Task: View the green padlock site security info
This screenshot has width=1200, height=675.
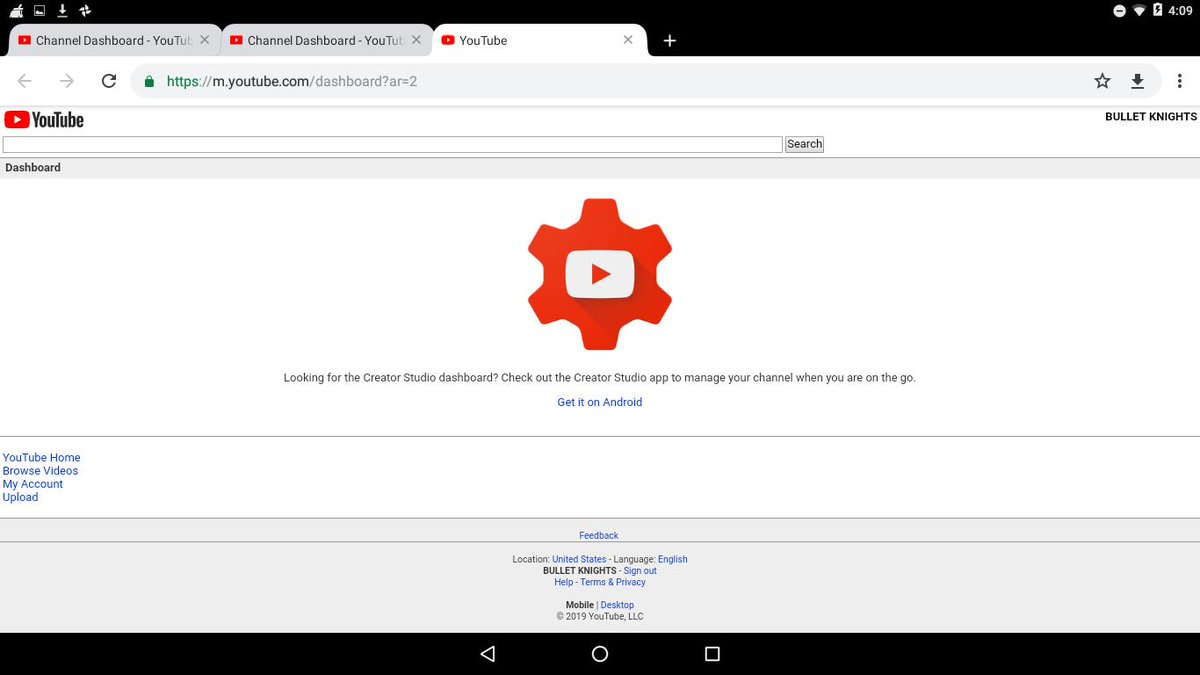Action: [150, 82]
